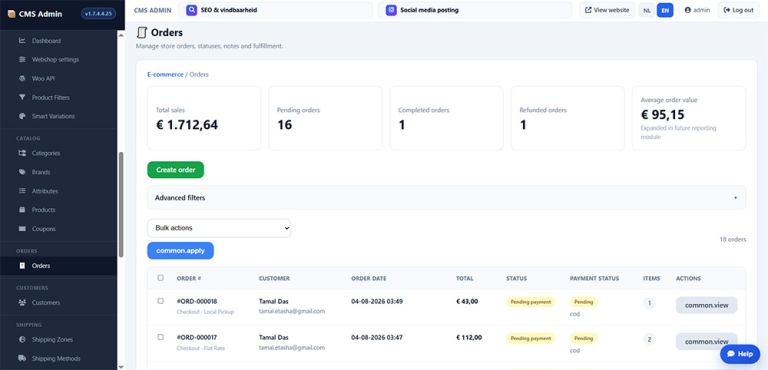This screenshot has height=370, width=768.
Task: Click order number #ORD-000017
Action: 197,338
